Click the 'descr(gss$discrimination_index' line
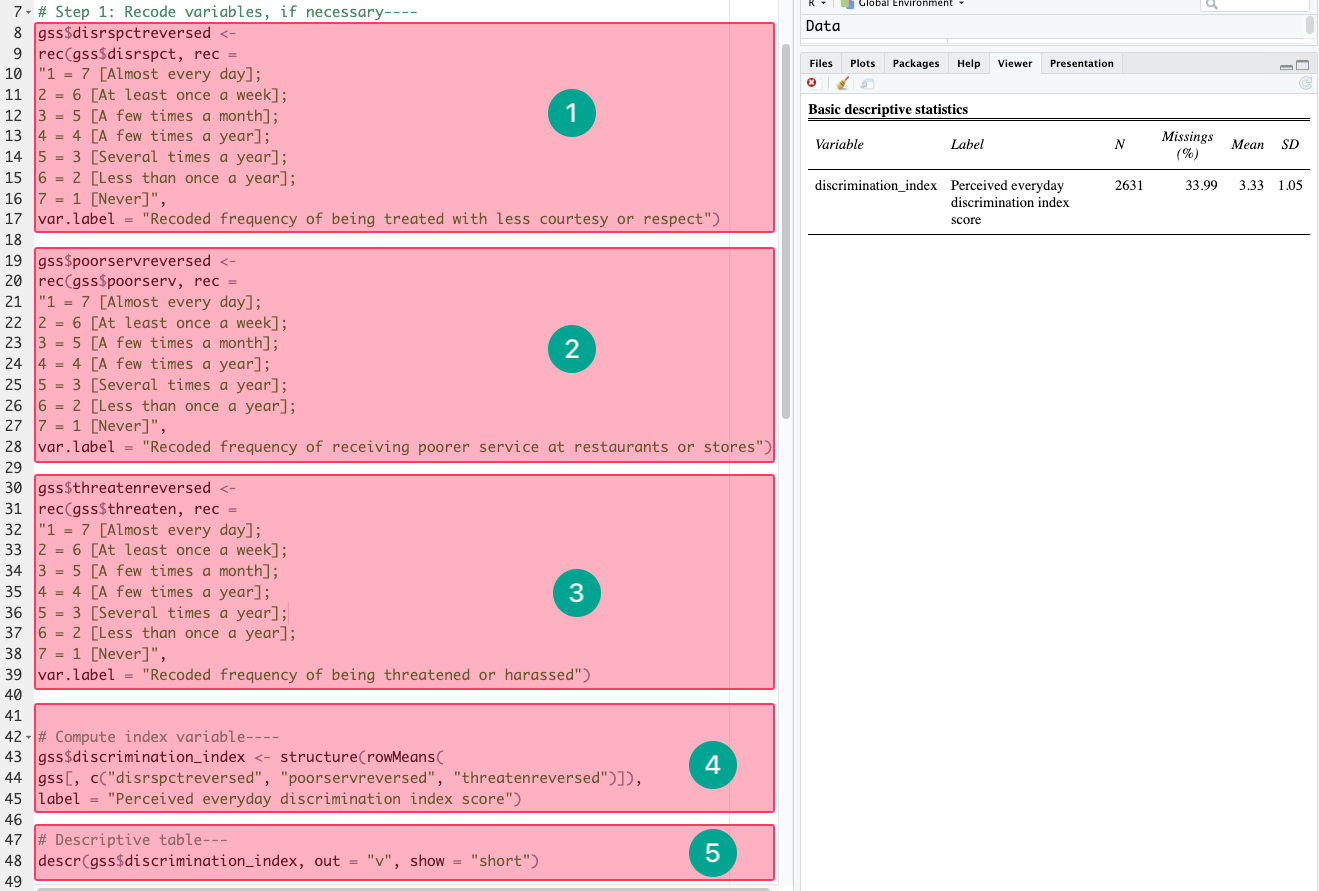The image size is (1319, 891). pyautogui.click(x=288, y=861)
